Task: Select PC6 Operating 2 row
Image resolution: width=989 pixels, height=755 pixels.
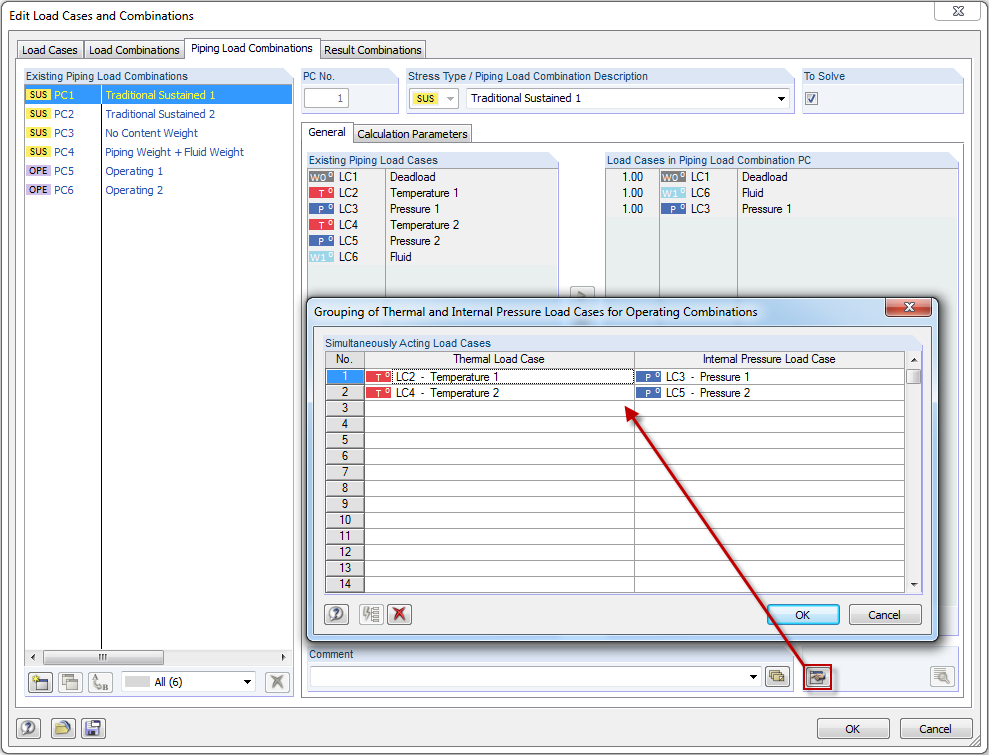Action: 158,190
